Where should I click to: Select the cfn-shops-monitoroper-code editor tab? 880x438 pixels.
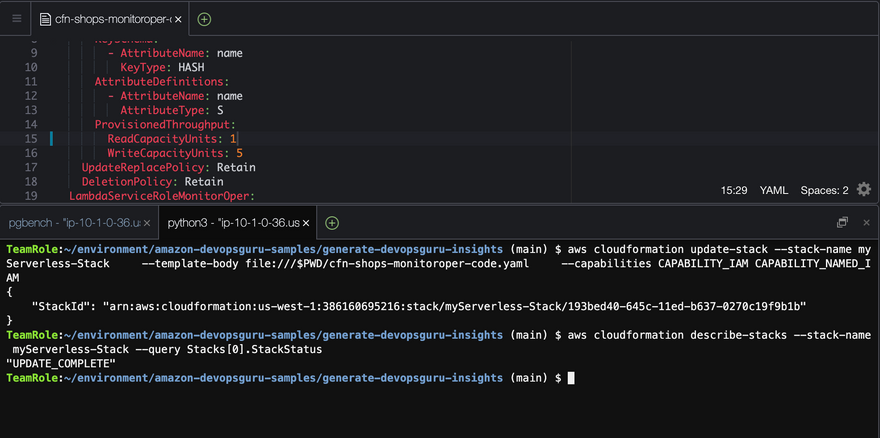pyautogui.click(x=111, y=19)
